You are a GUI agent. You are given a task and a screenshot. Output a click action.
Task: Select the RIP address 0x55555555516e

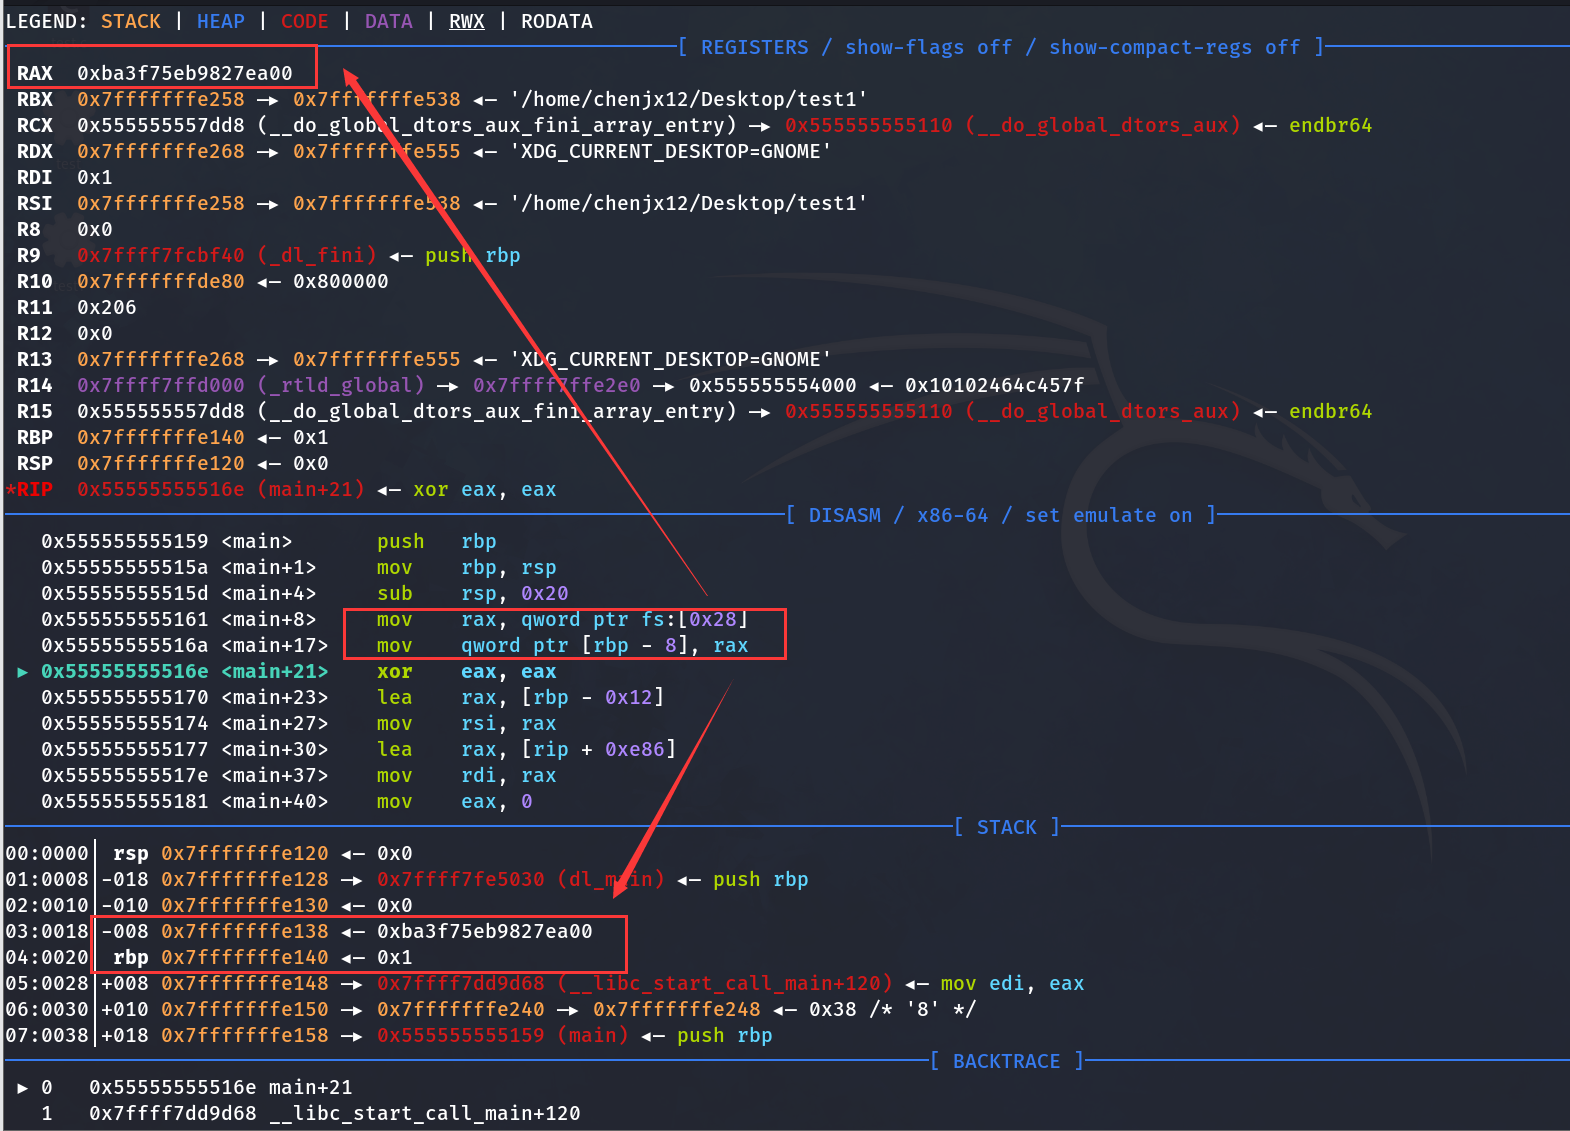pos(161,489)
